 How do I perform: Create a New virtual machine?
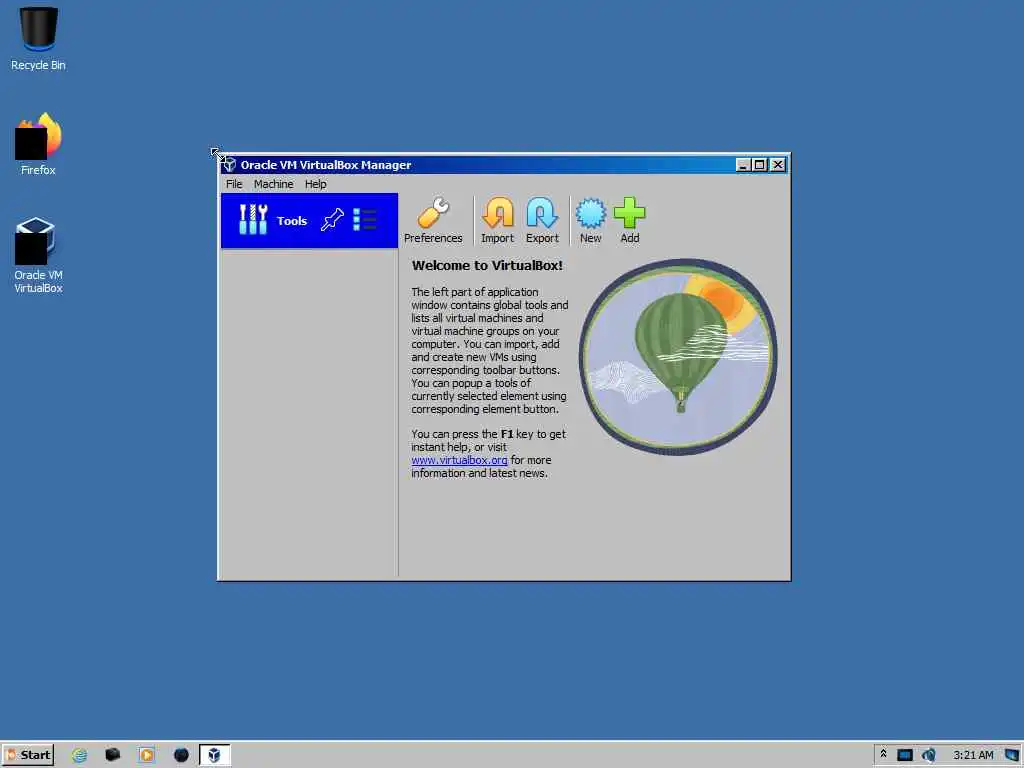pyautogui.click(x=590, y=221)
